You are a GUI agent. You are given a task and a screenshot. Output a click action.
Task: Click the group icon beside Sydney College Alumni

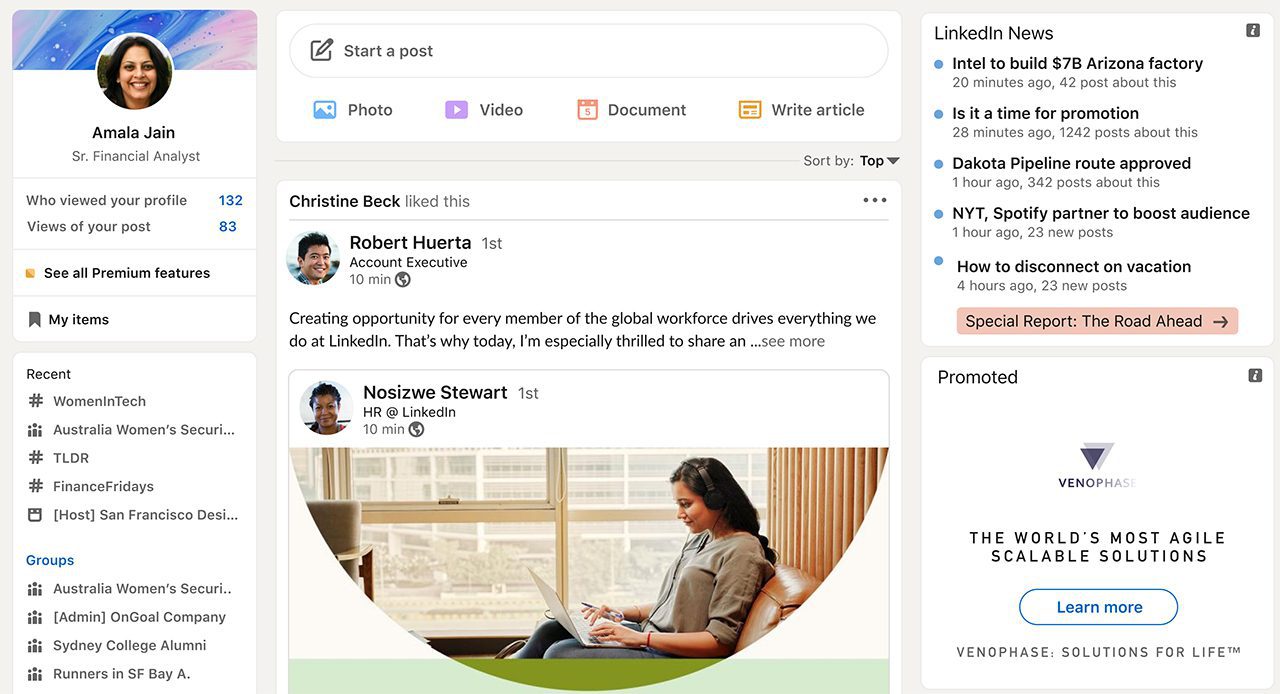(35, 646)
